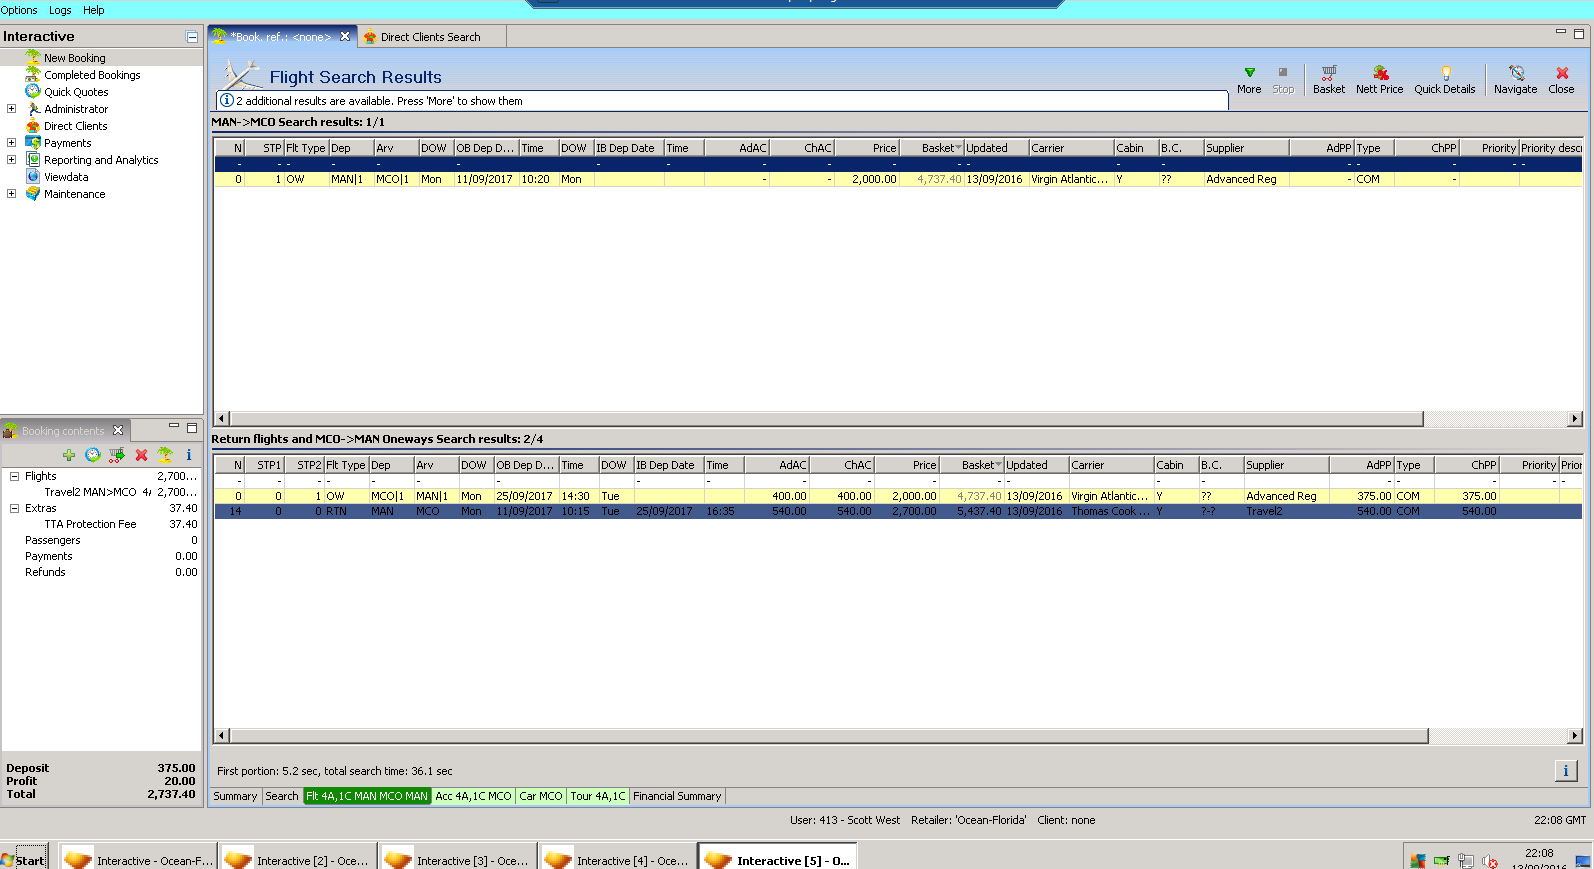The height and width of the screenshot is (869, 1594).
Task: Switch to the Summary tab
Action: pos(235,796)
